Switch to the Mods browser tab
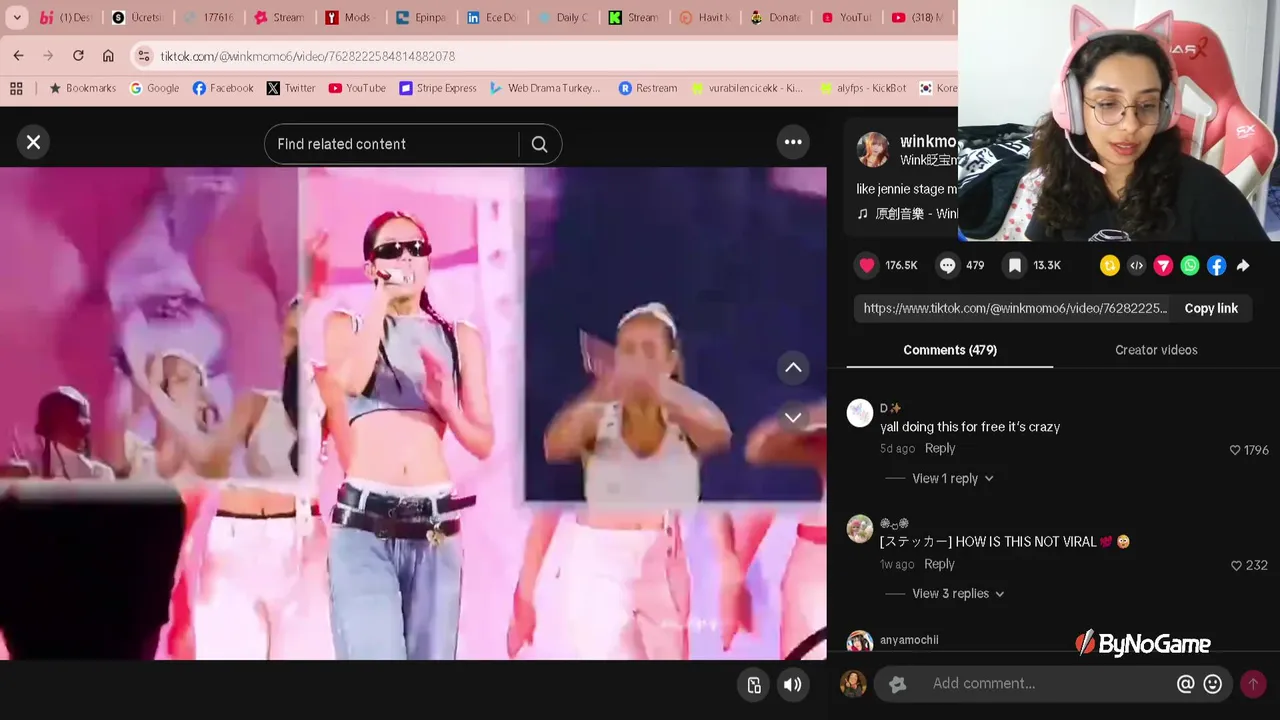Image resolution: width=1280 pixels, height=720 pixels. pyautogui.click(x=348, y=17)
